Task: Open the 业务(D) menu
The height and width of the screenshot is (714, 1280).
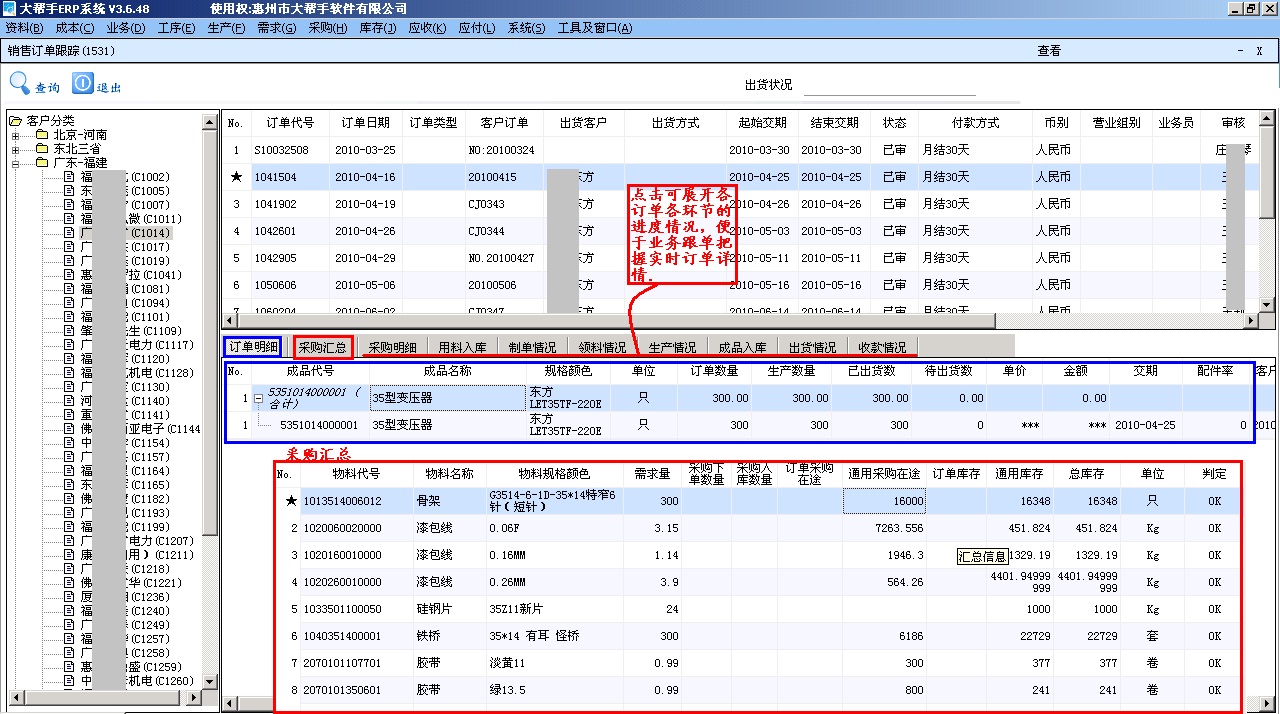Action: coord(125,28)
